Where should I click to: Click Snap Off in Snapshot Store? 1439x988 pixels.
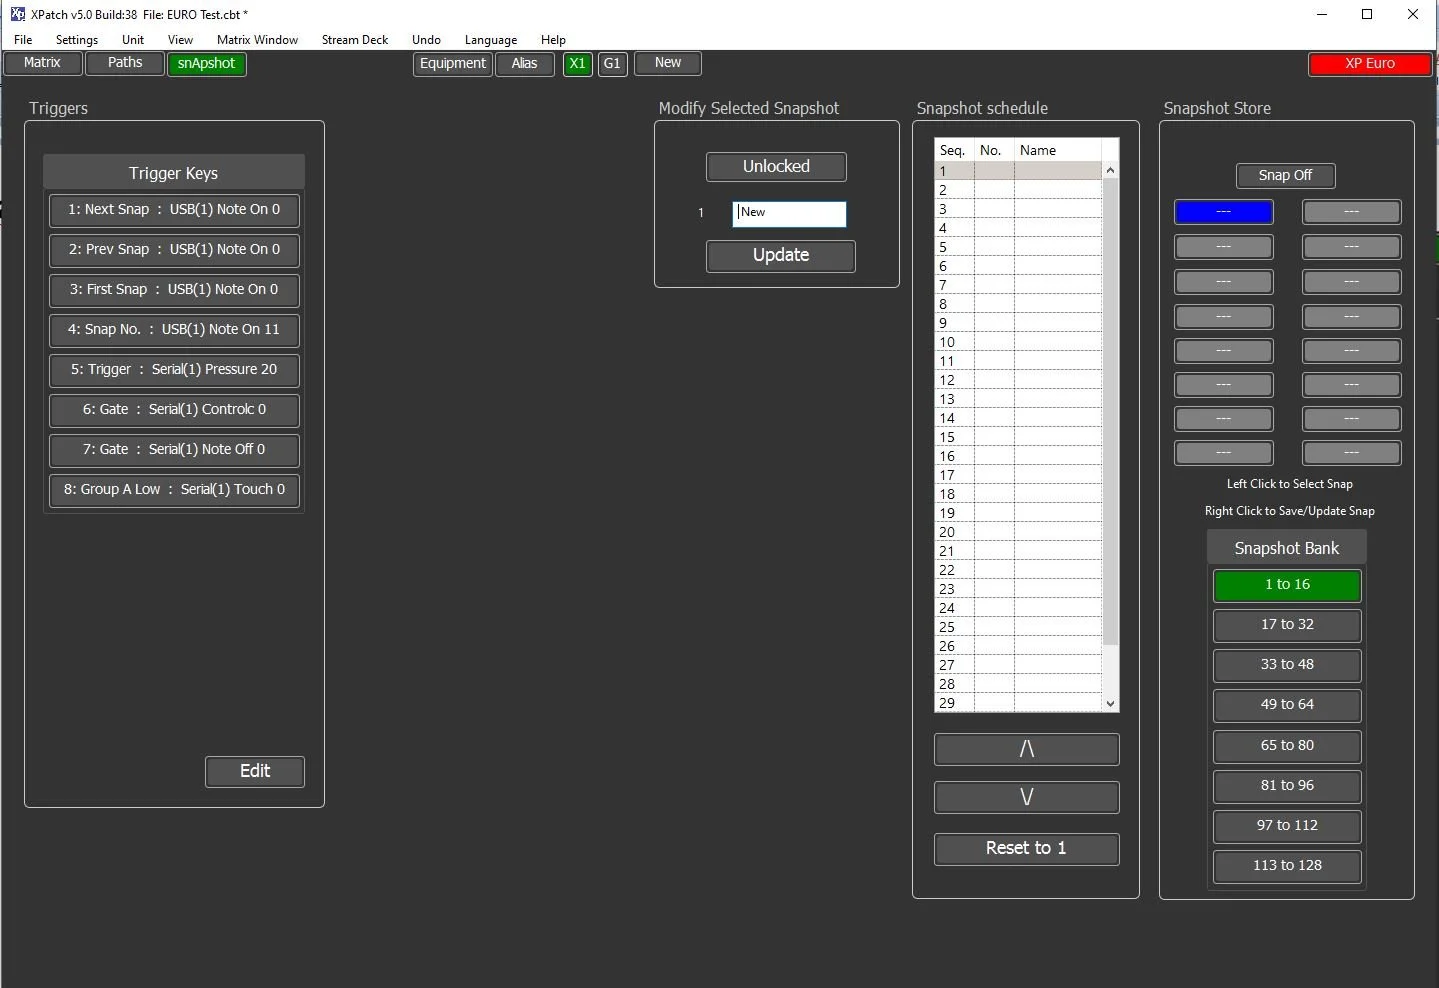[x=1285, y=175]
